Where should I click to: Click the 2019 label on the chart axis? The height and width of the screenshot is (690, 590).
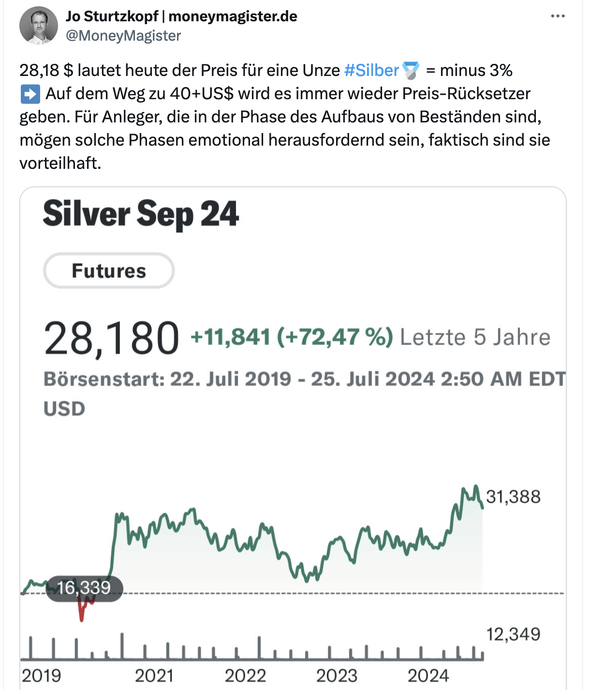(41, 675)
